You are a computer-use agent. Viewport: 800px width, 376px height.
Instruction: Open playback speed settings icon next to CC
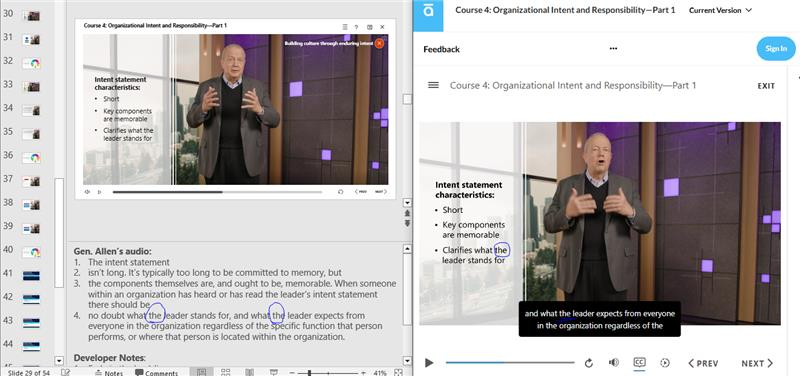tap(665, 363)
